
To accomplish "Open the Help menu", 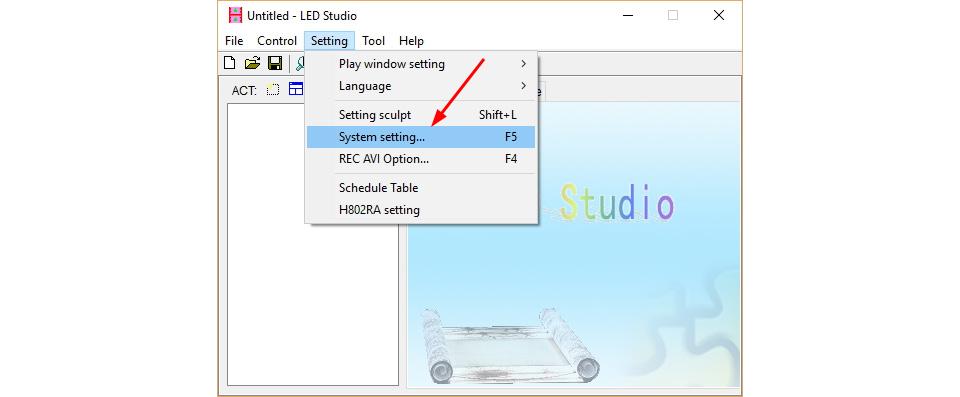I will point(411,41).
